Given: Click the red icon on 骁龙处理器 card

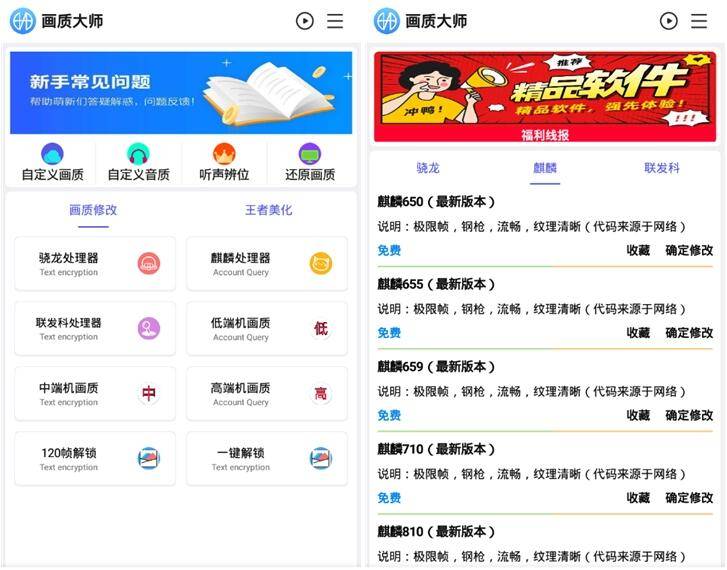Looking at the screenshot, I should (x=149, y=263).
